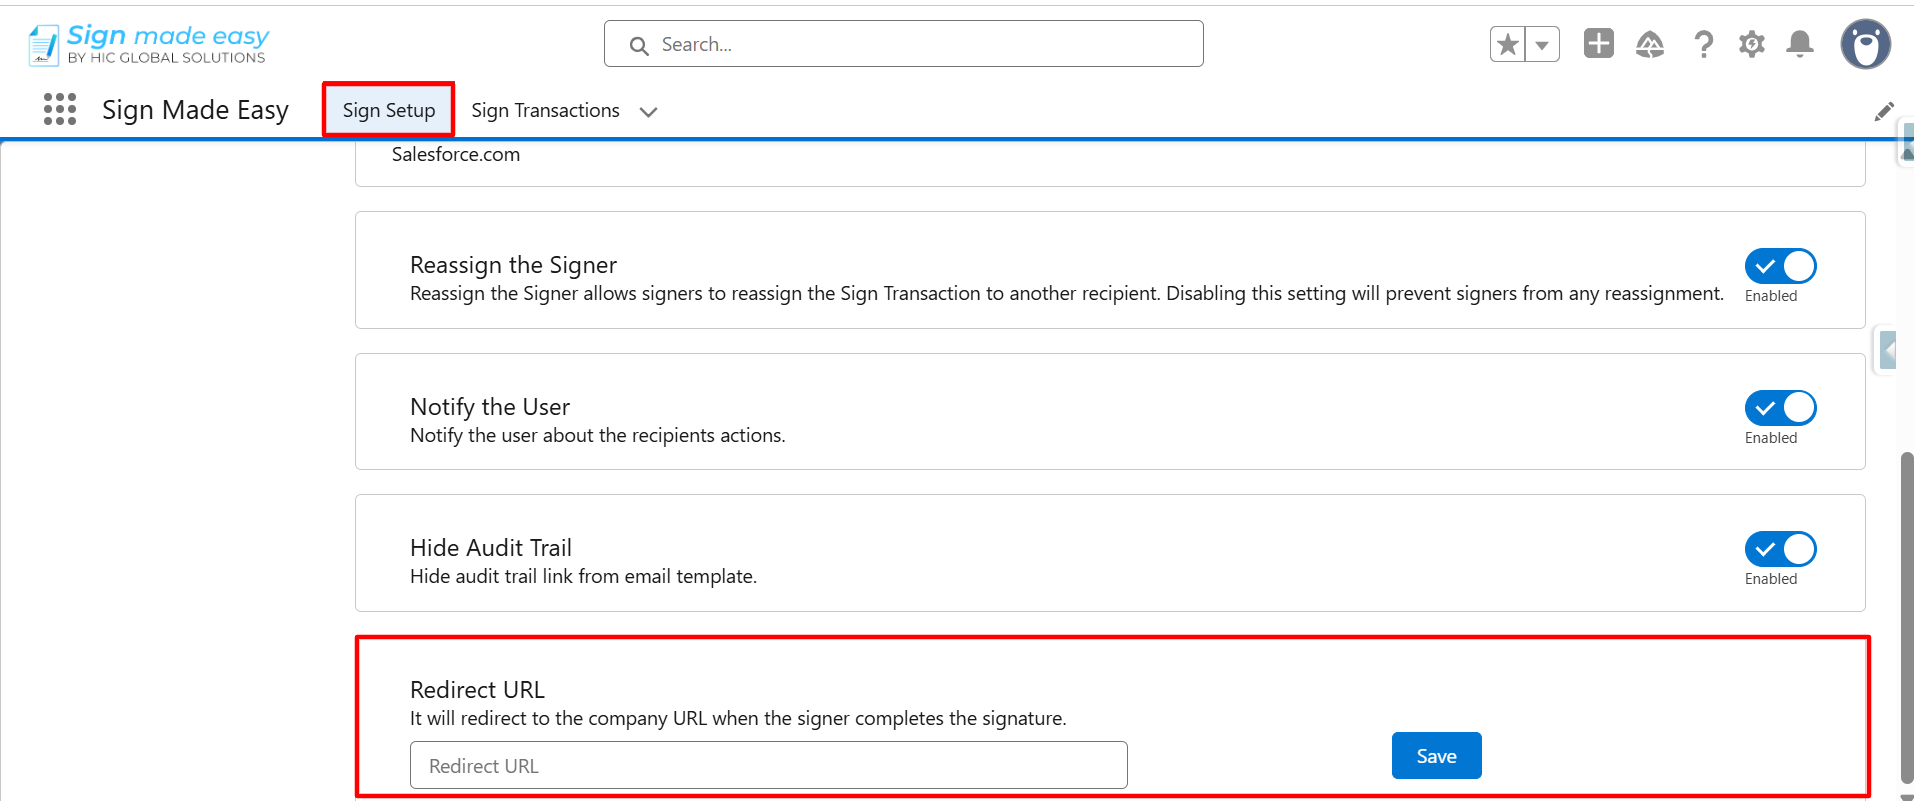Screen dimensions: 1914x801
Task: Click the vertical page scrollbar
Action: point(1906,620)
